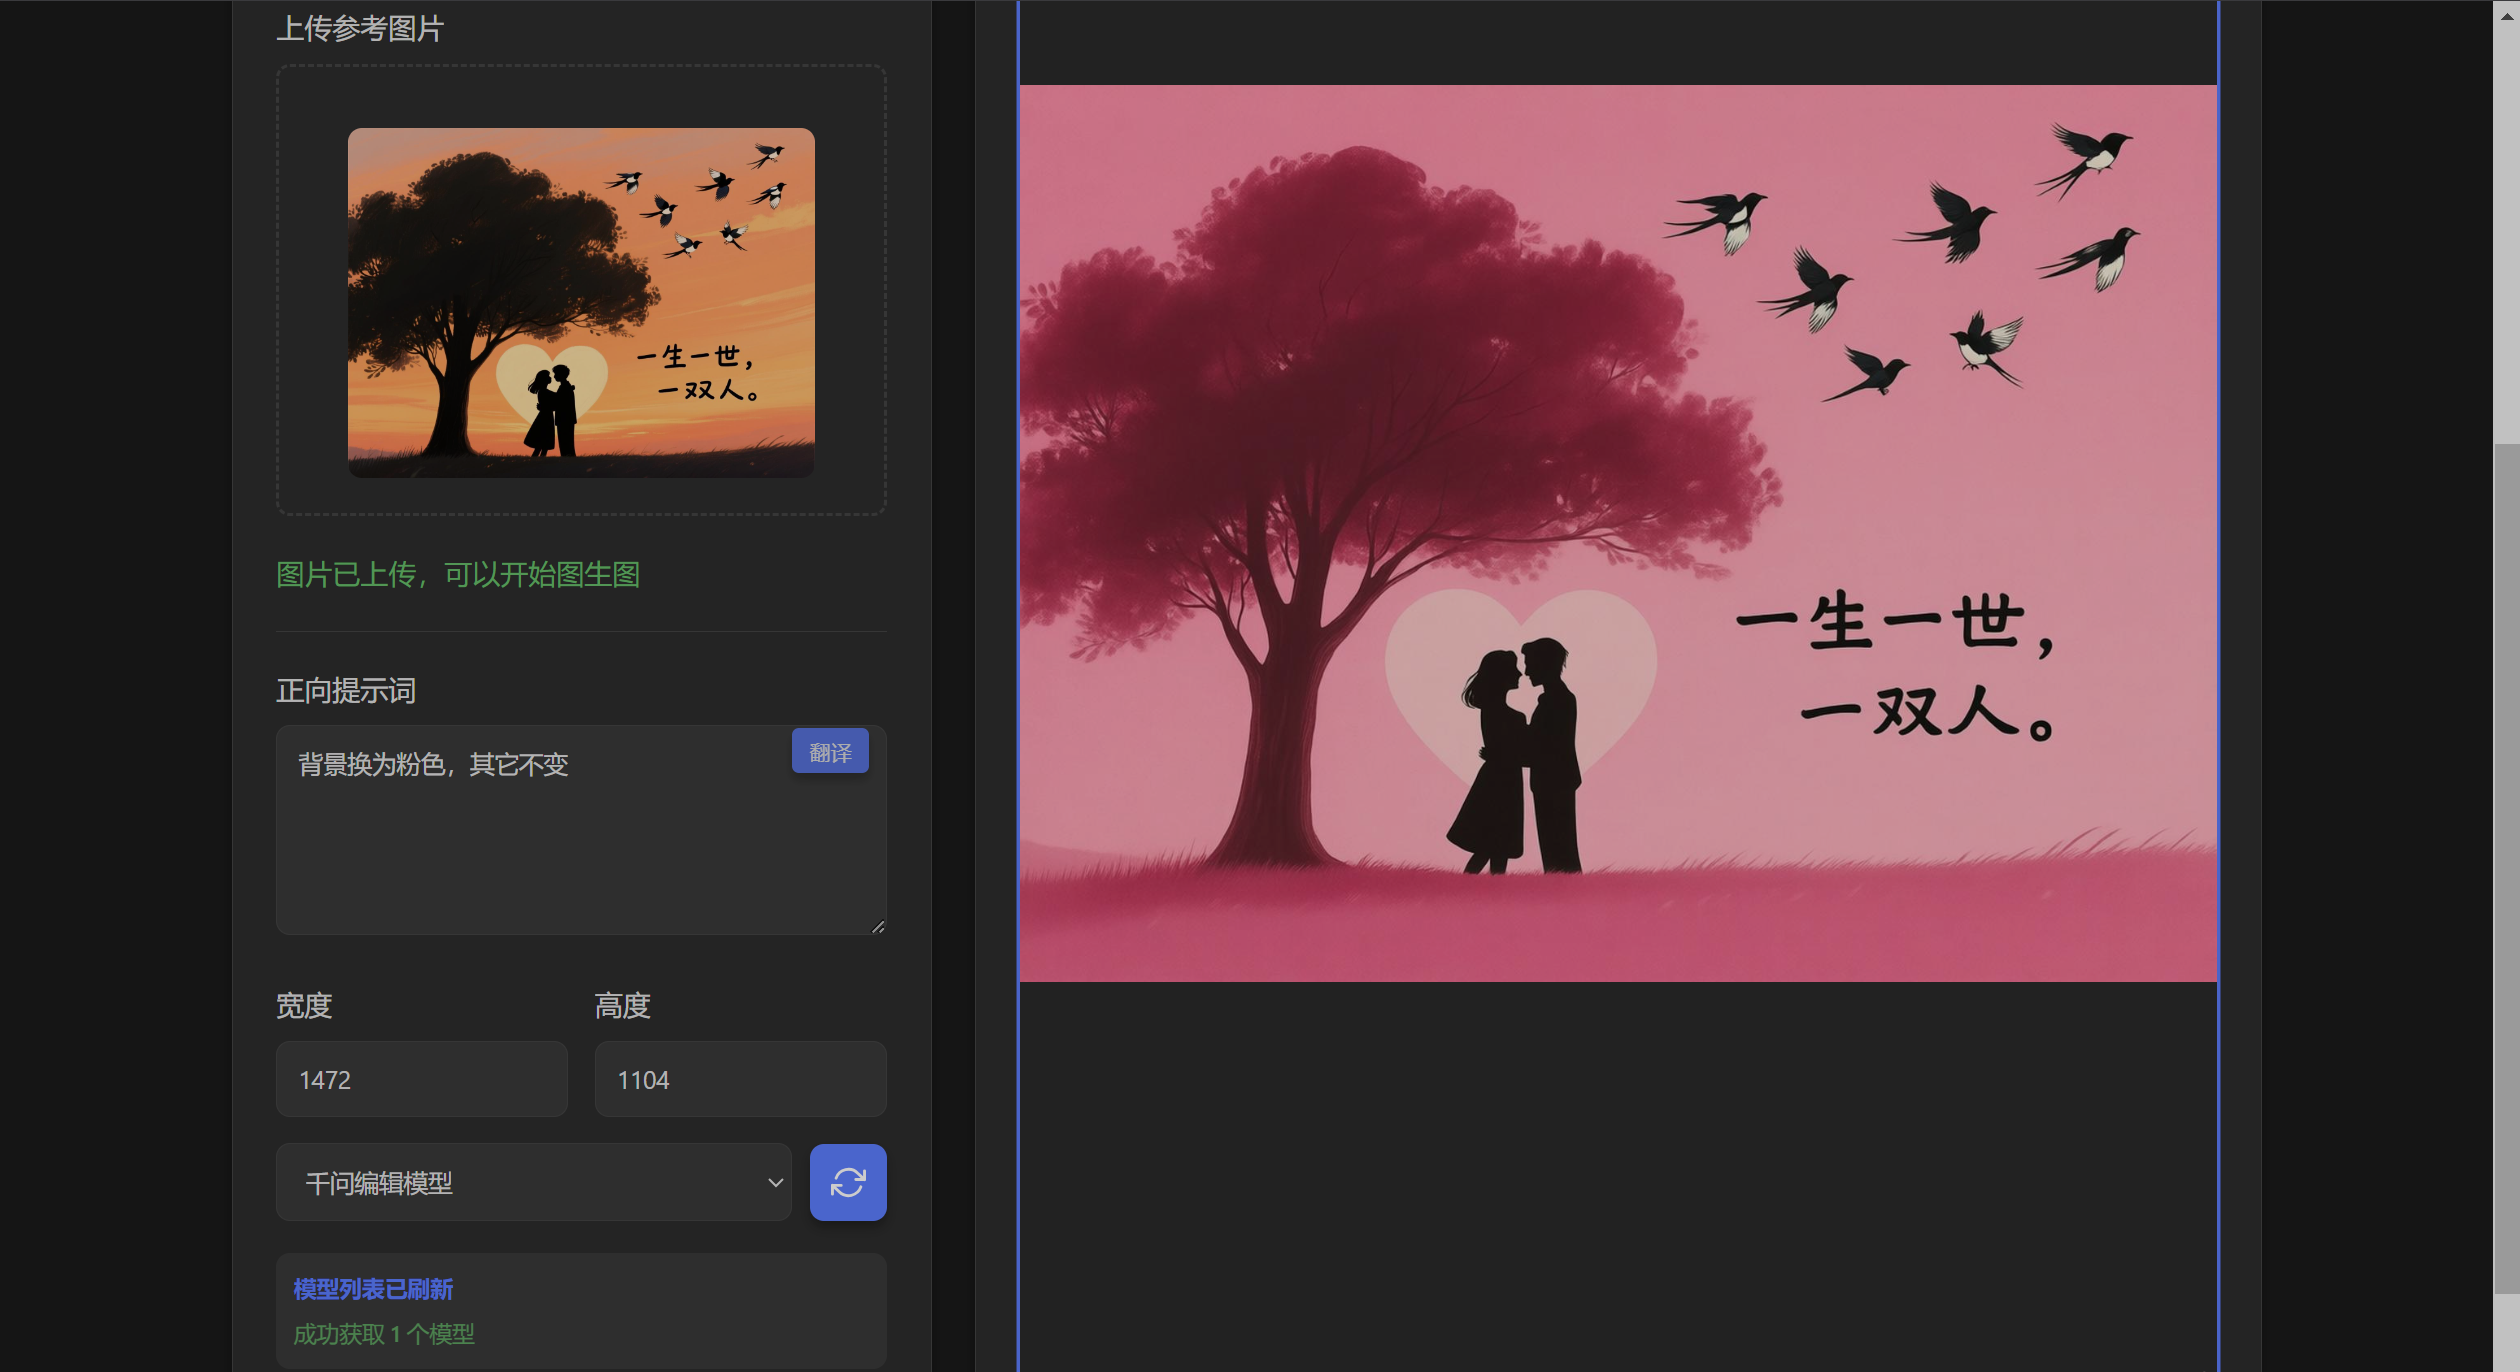Screen dimensions: 2520x1372
Task: Click the uploaded sunset reference thumbnail
Action: pyautogui.click(x=581, y=302)
